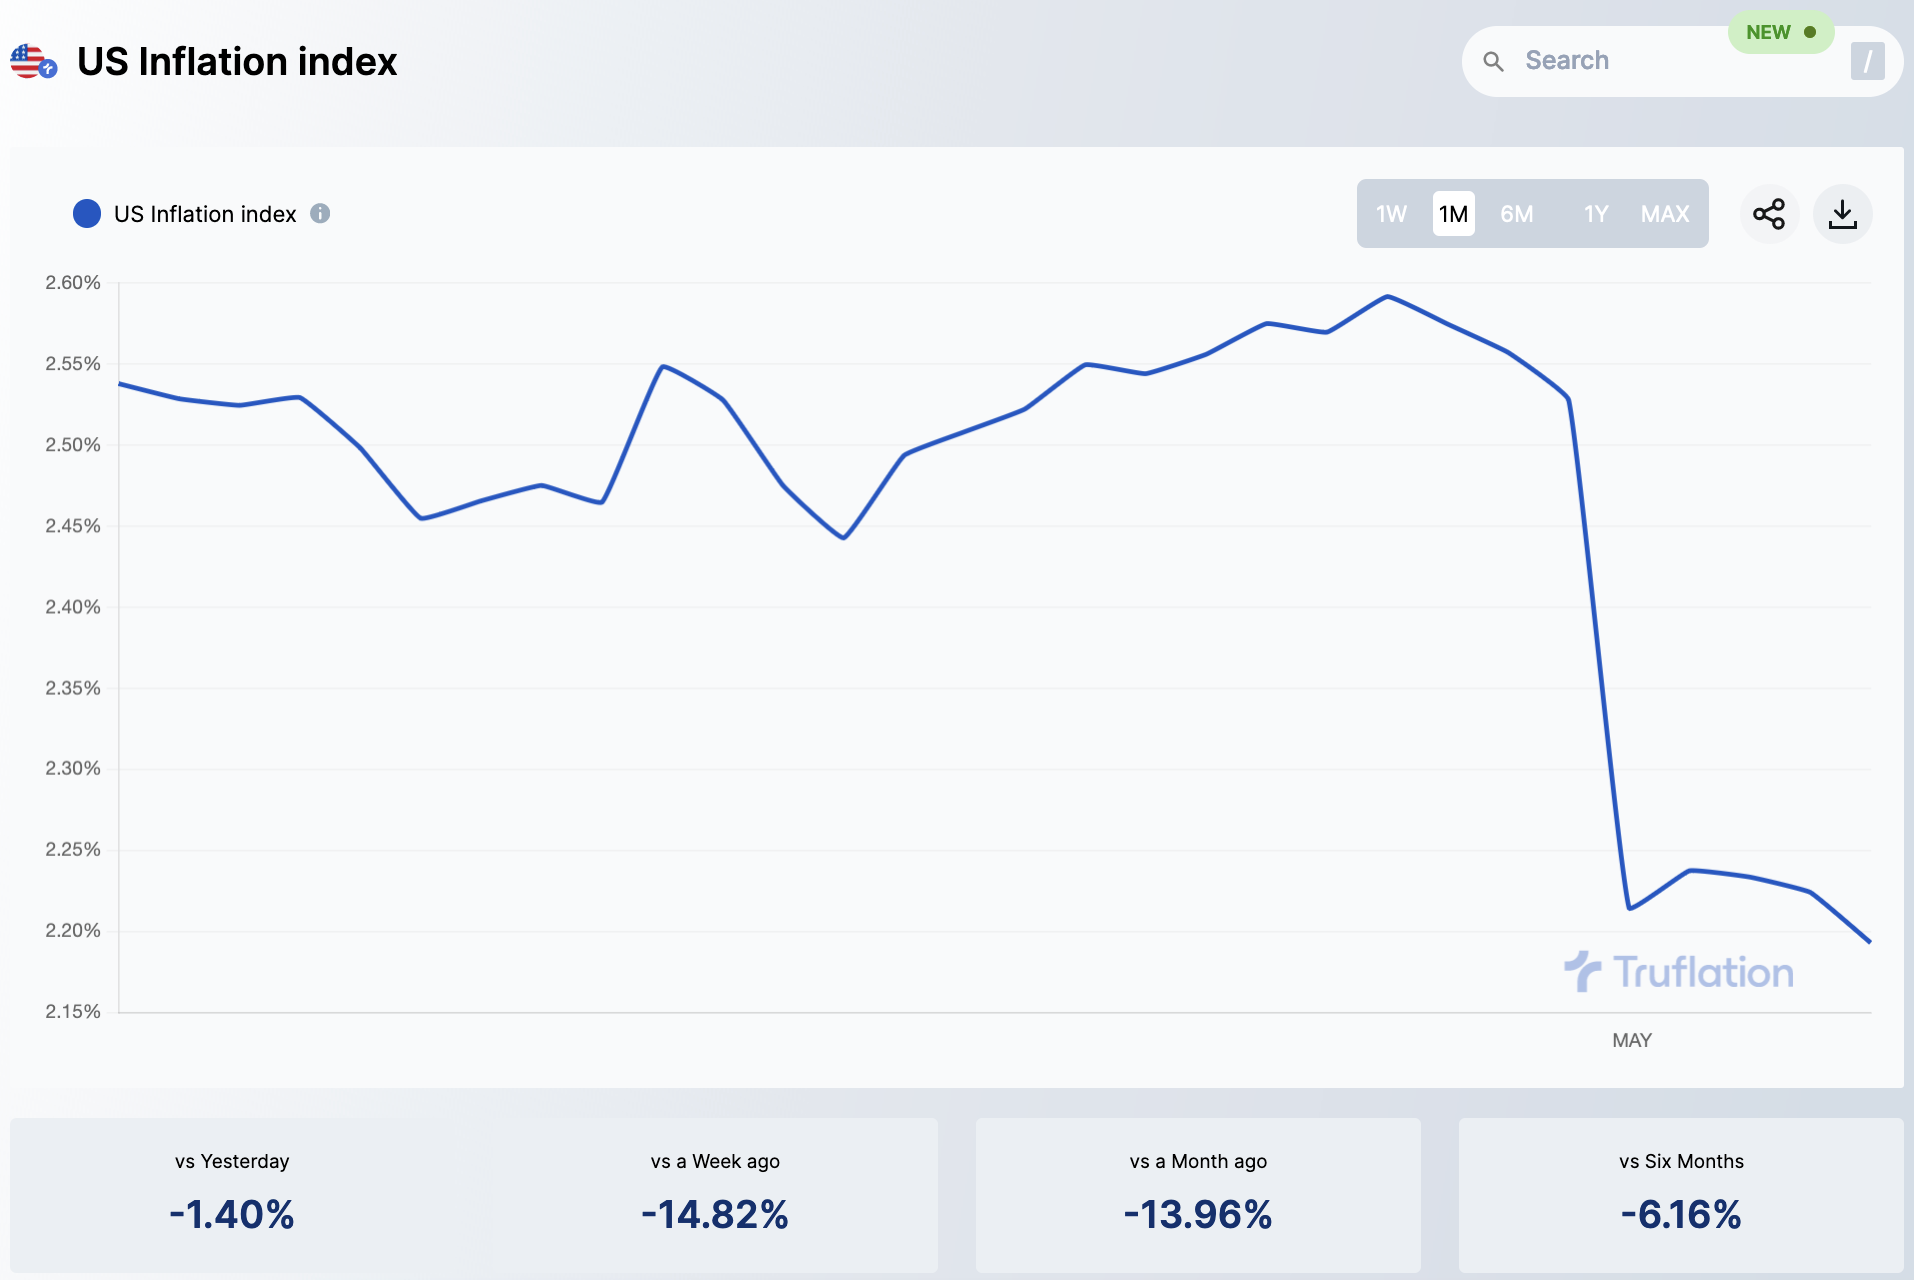
Task: Click the slash shortcut key icon
Action: (1867, 61)
